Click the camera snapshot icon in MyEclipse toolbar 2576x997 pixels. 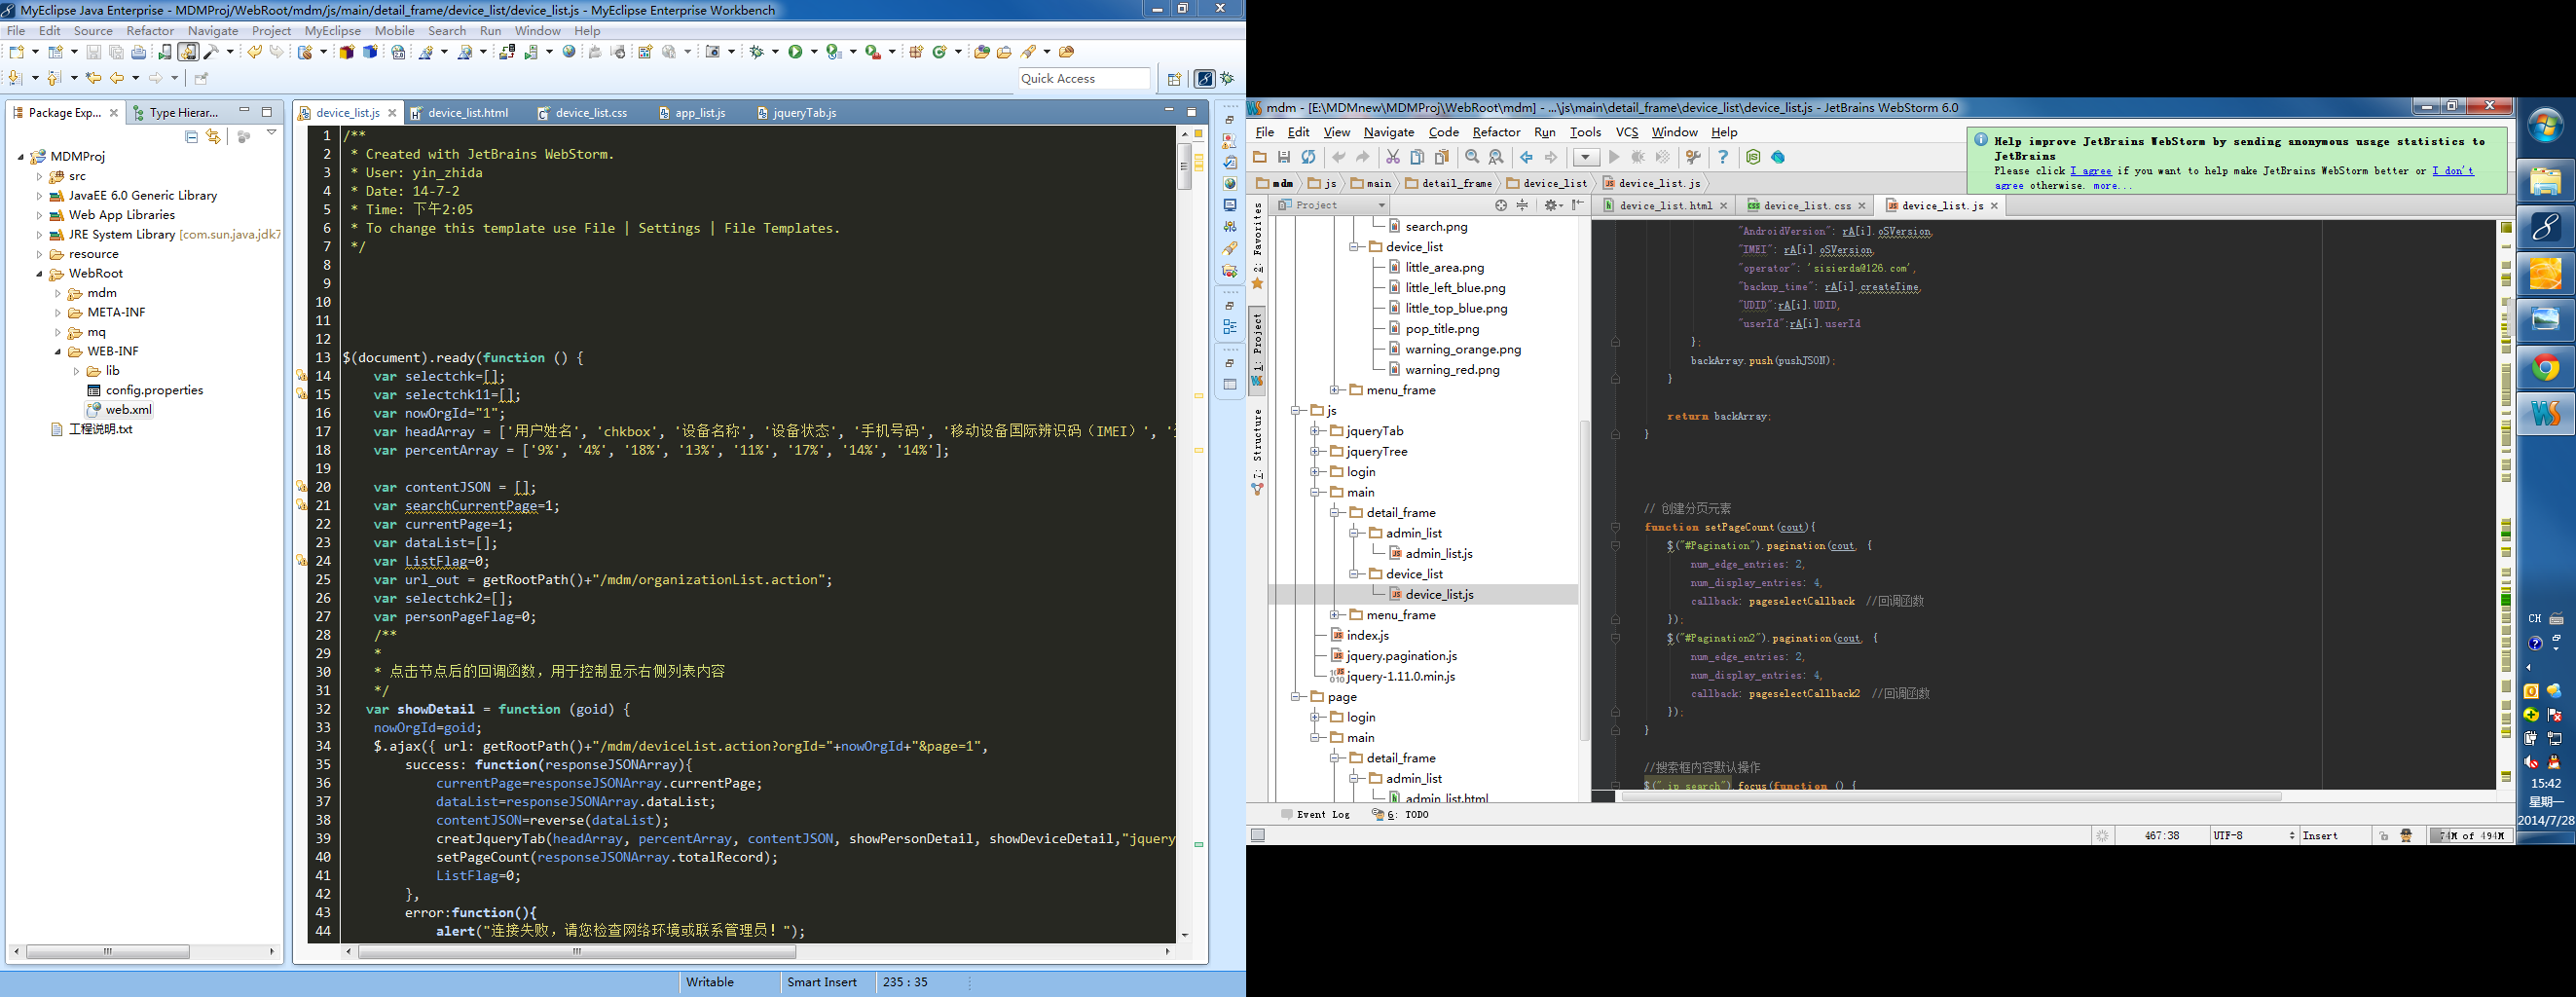coord(713,52)
